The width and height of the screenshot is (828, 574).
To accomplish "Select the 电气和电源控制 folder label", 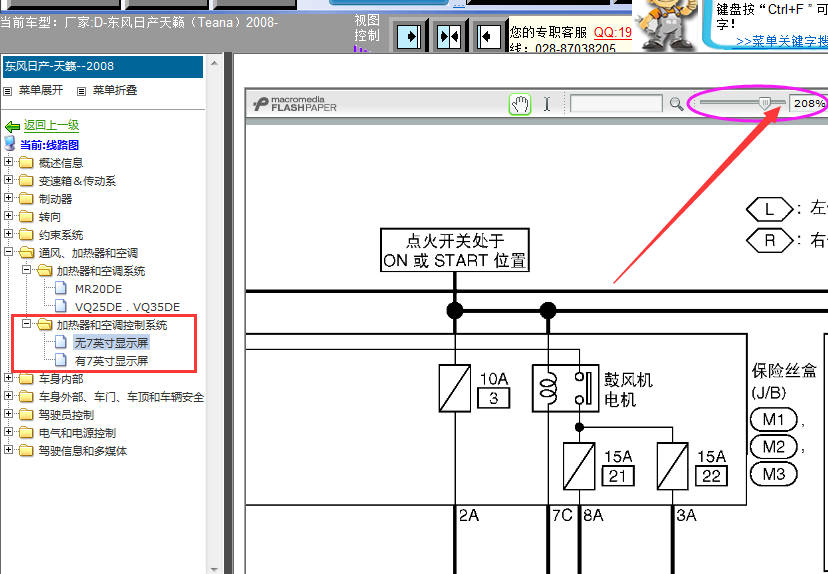I will (x=77, y=432).
